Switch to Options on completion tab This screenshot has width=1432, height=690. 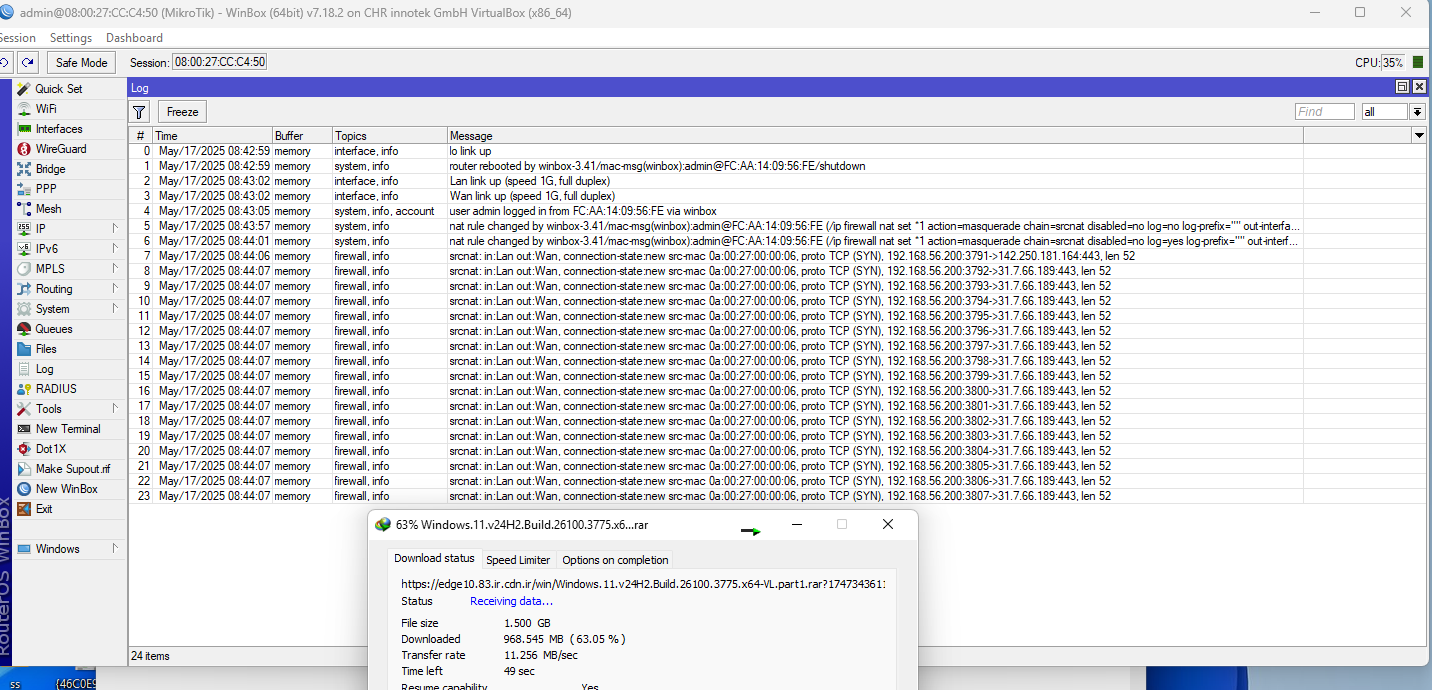click(615, 560)
